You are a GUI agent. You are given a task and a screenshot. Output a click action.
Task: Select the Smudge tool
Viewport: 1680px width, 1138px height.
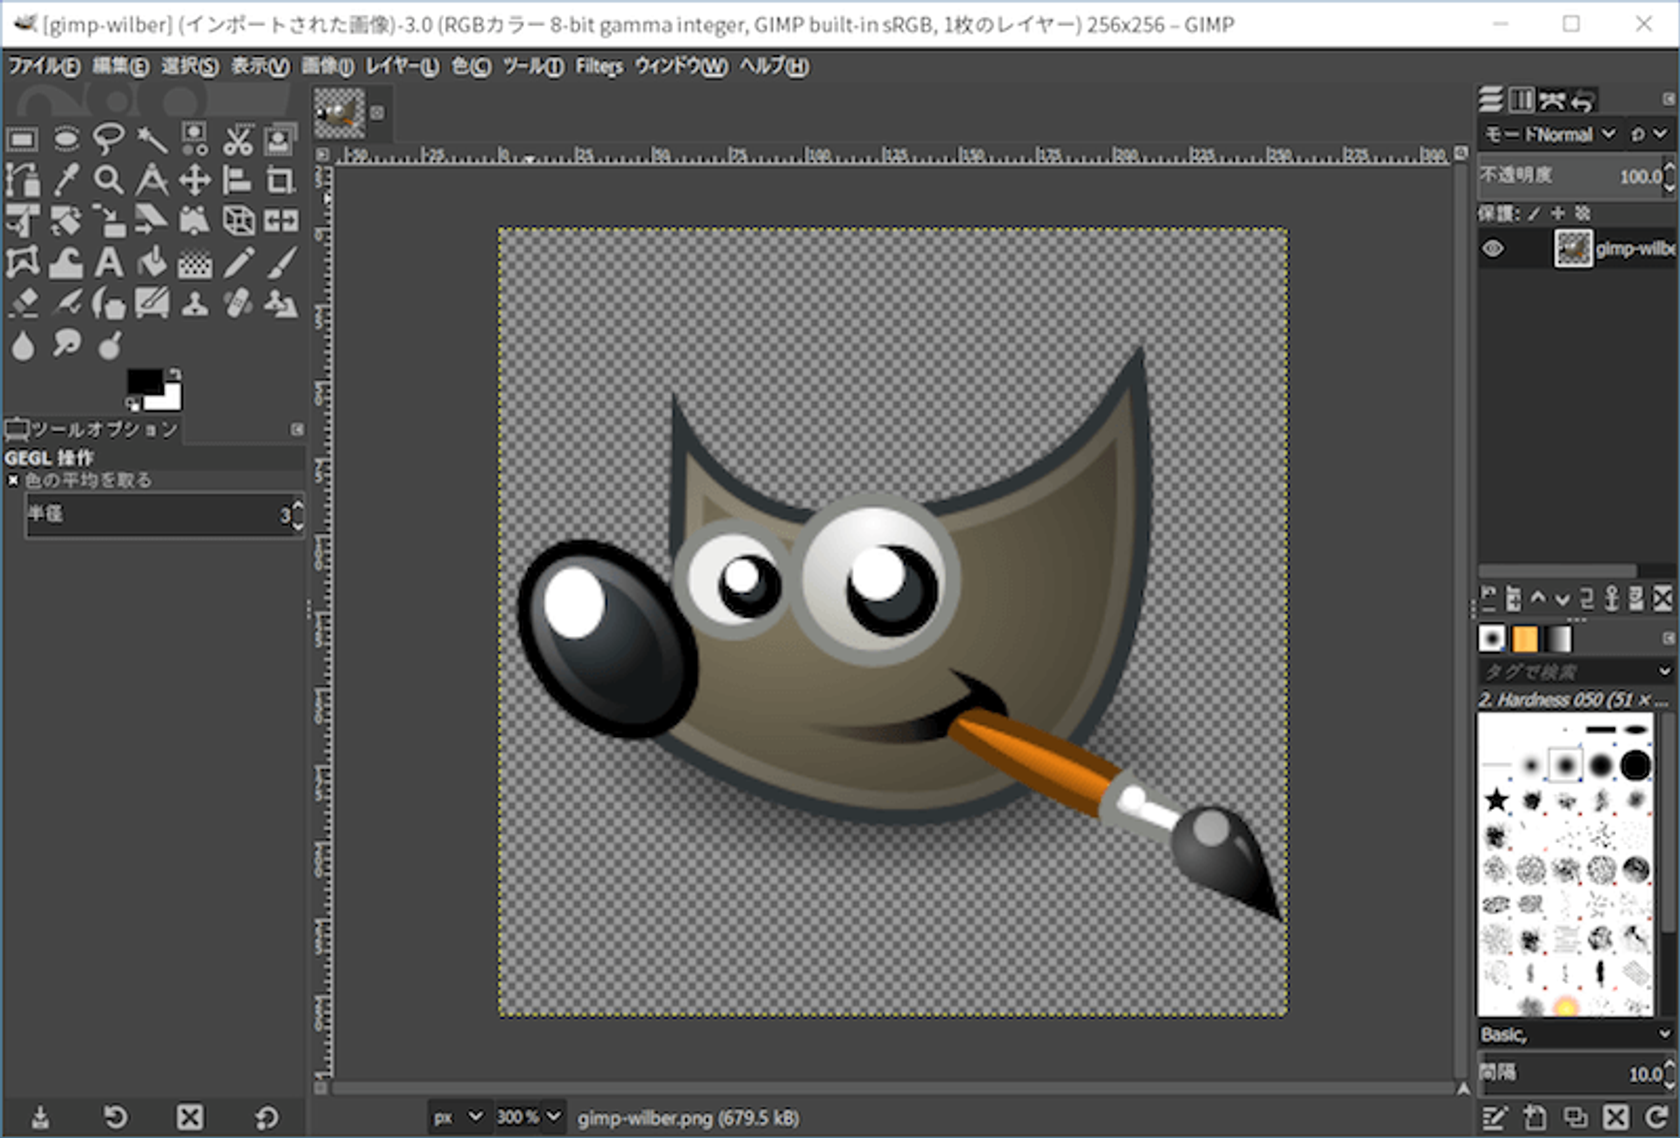point(66,344)
